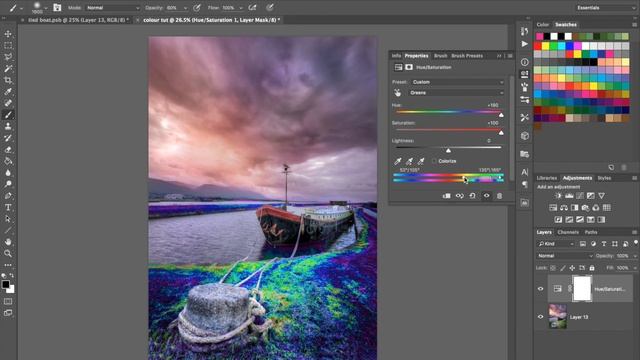This screenshot has height=360, width=640.
Task: Select the Type tool
Action: (x=8, y=207)
